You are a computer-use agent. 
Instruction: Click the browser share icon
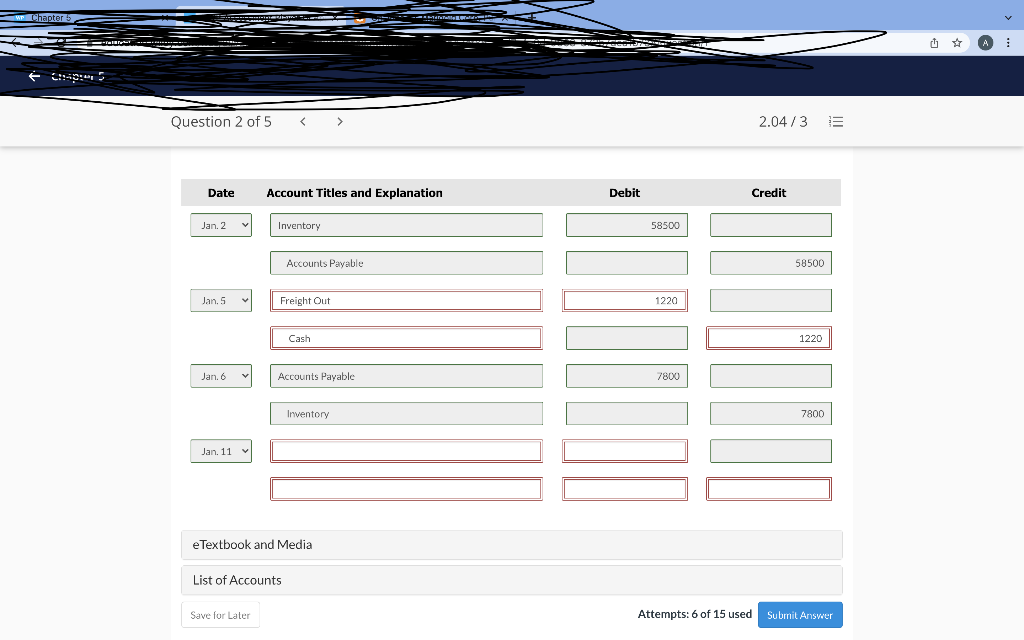(934, 43)
